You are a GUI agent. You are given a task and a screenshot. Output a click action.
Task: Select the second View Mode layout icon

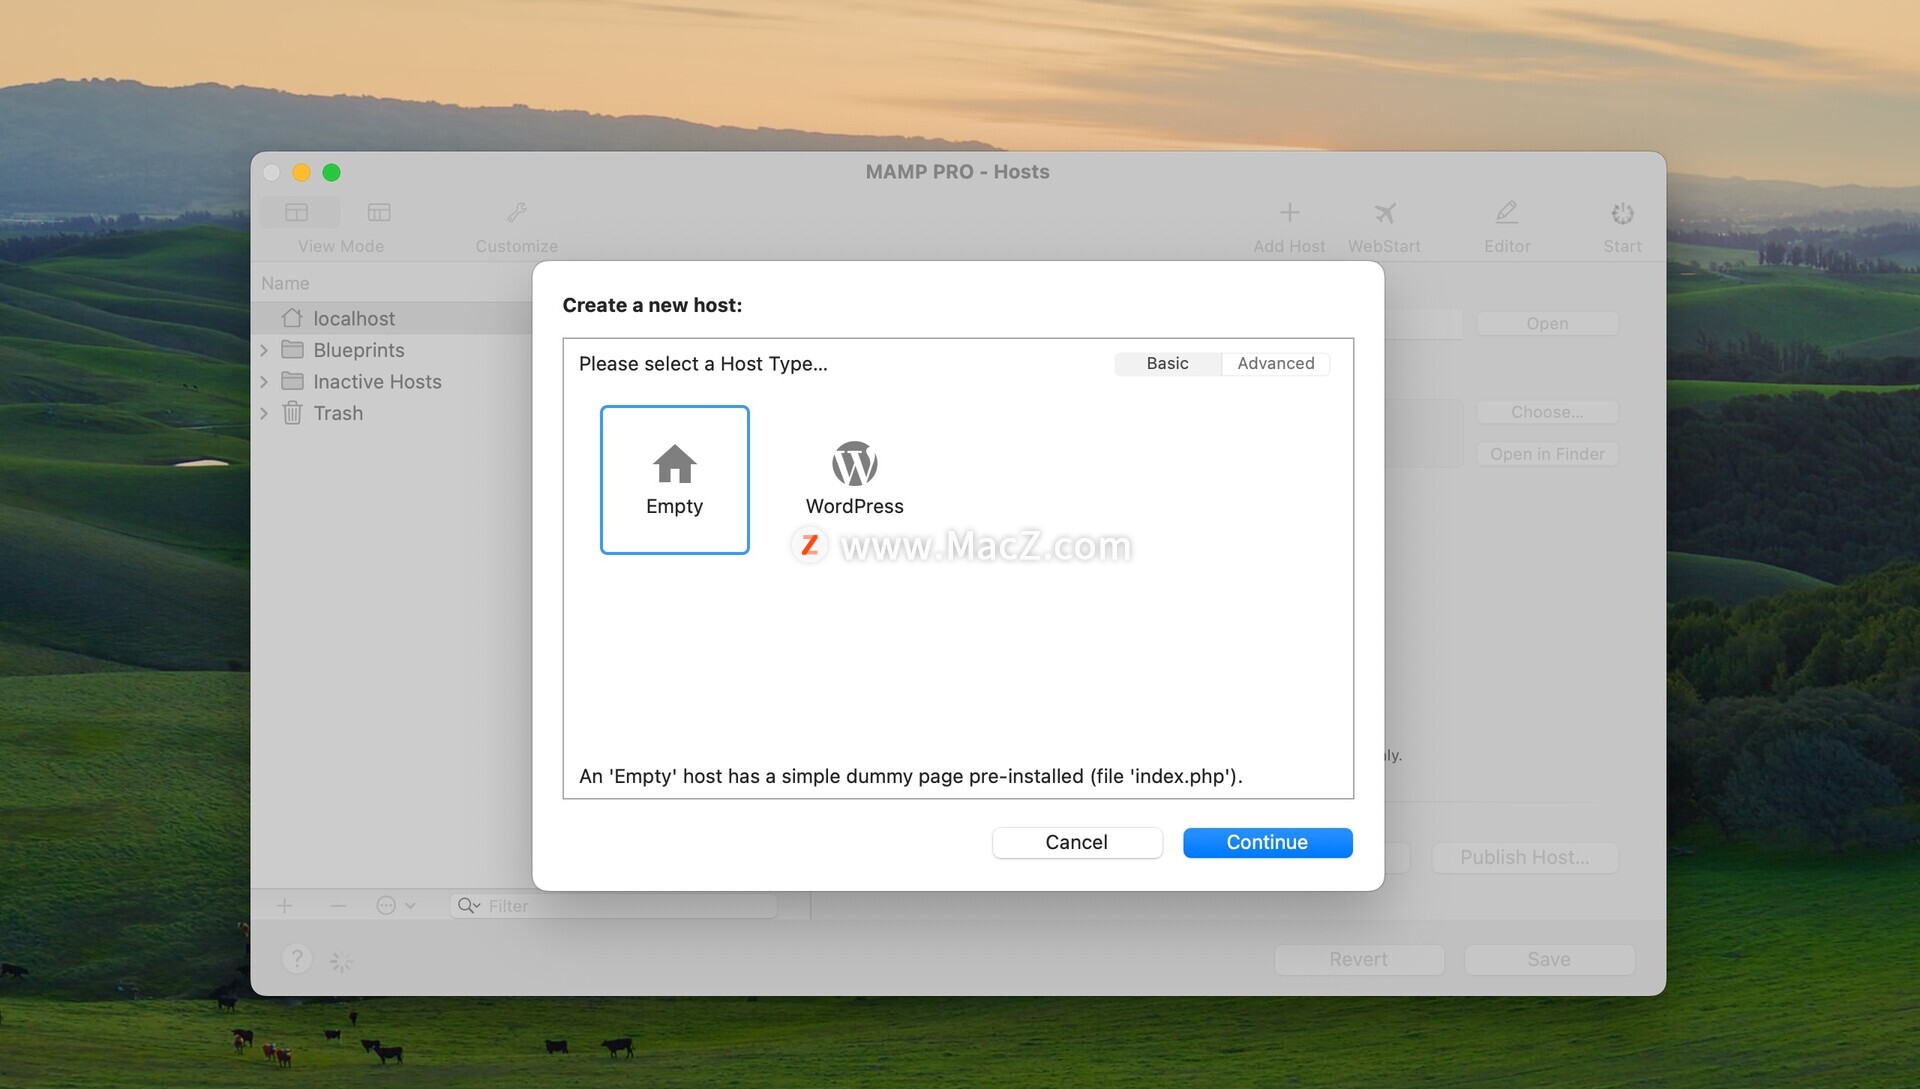[x=379, y=212]
